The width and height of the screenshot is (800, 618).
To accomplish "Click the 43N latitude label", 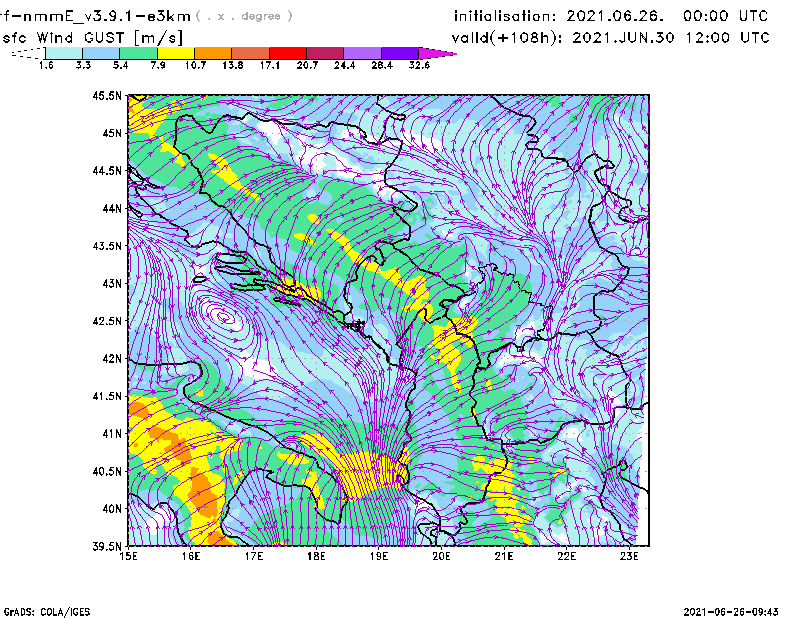I will pos(112,283).
